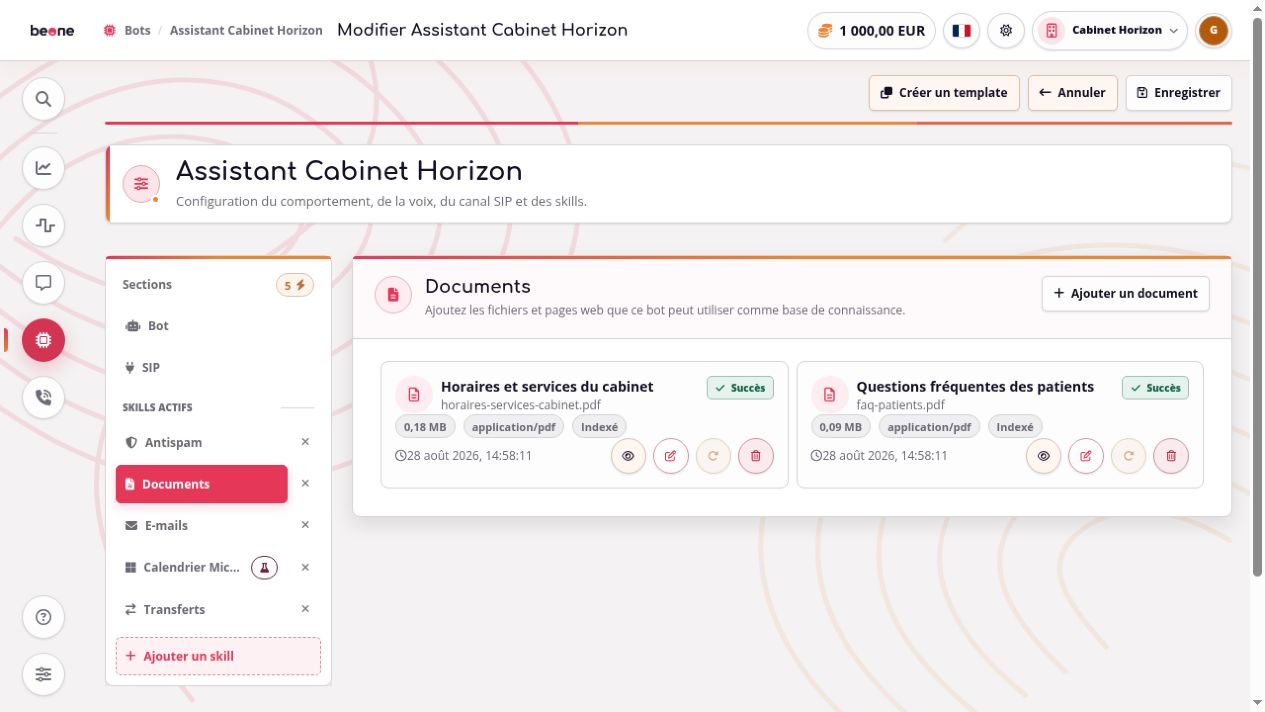Select the Antispam skill

click(202, 442)
